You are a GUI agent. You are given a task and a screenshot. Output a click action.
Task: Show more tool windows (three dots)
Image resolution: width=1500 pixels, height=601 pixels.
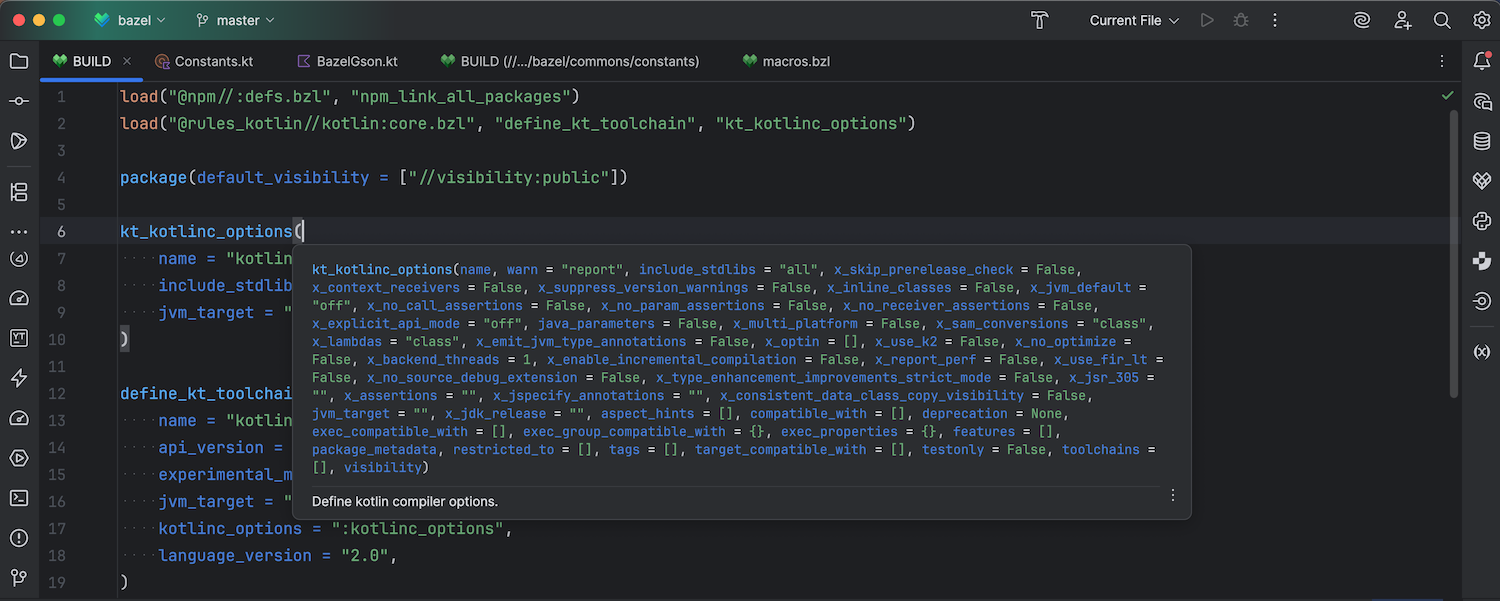[19, 232]
